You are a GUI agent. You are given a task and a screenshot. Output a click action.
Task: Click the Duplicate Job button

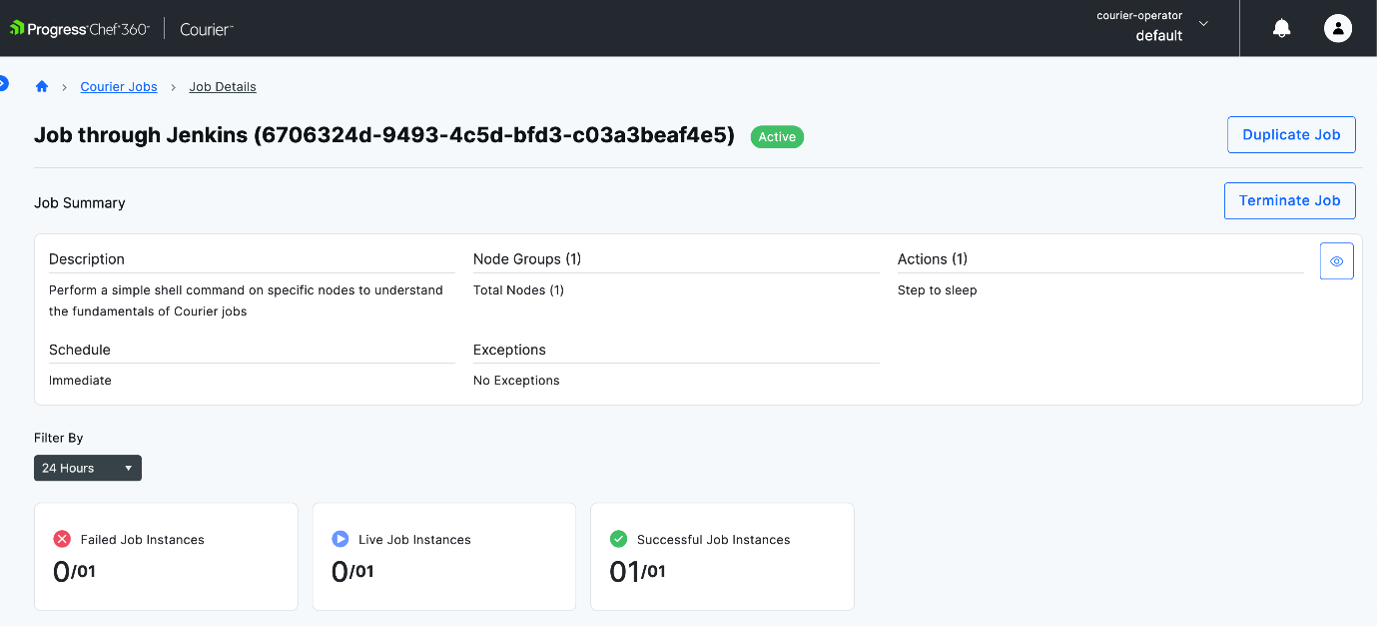[x=1290, y=135]
